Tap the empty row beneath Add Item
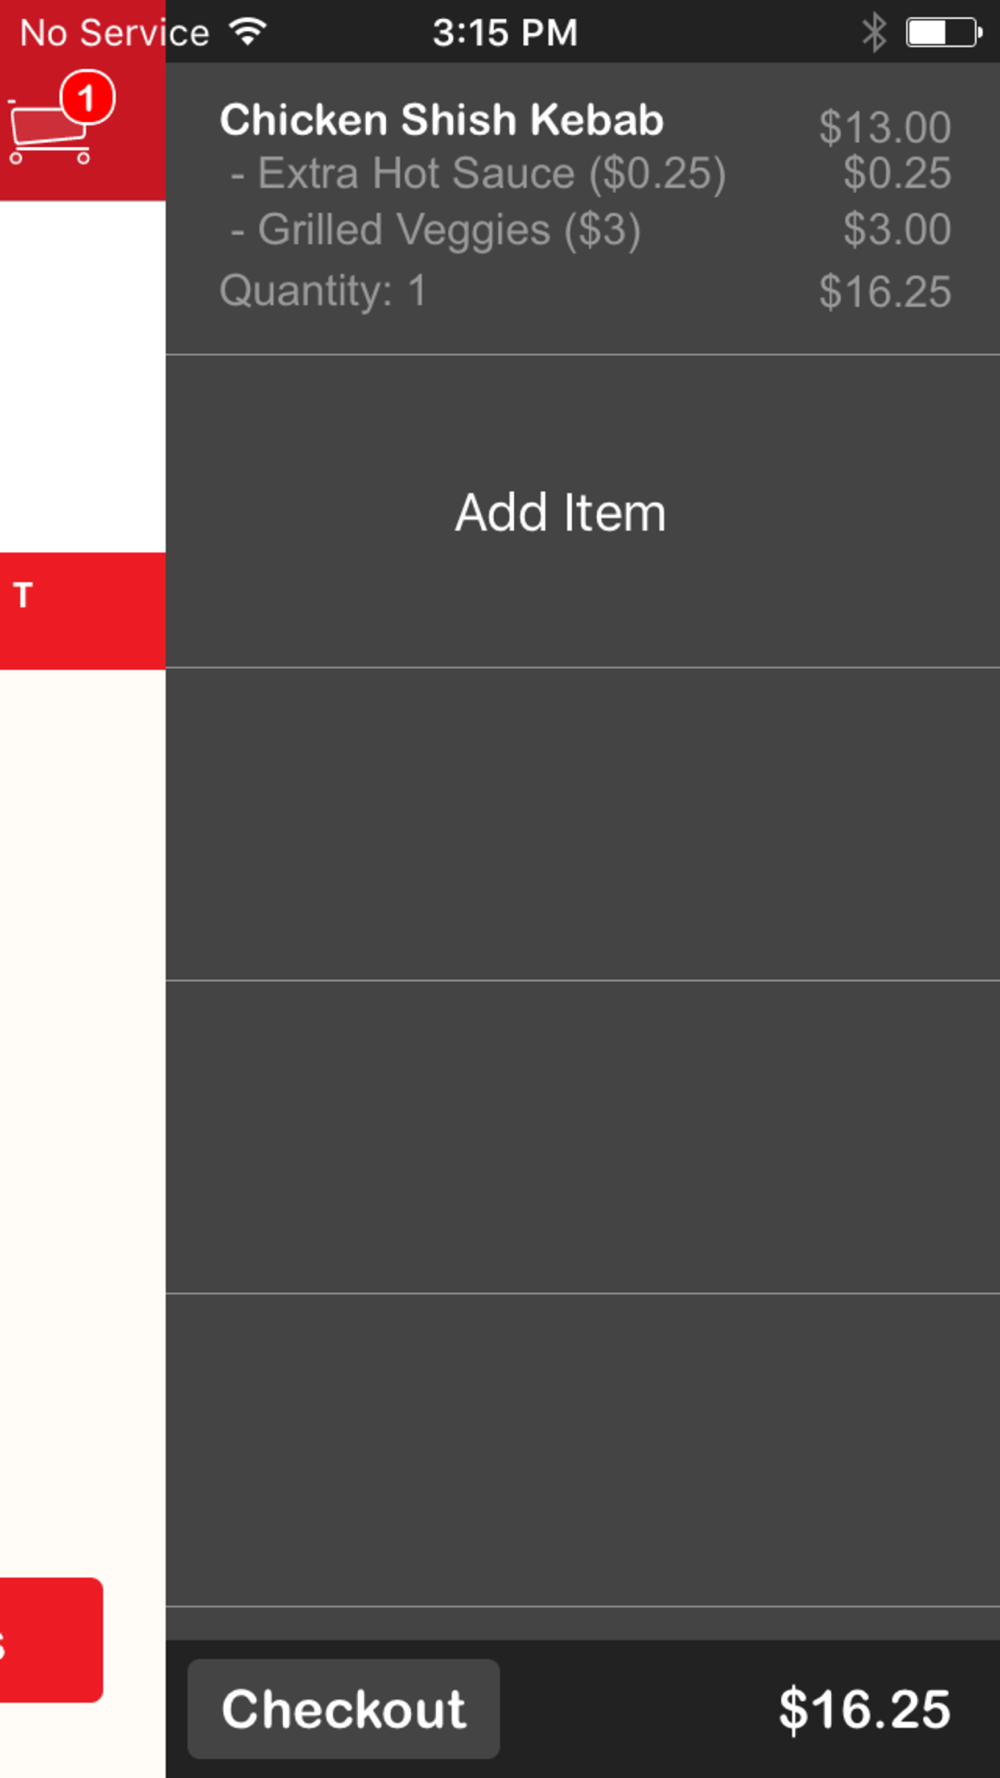The image size is (1000, 1778). click(x=583, y=824)
